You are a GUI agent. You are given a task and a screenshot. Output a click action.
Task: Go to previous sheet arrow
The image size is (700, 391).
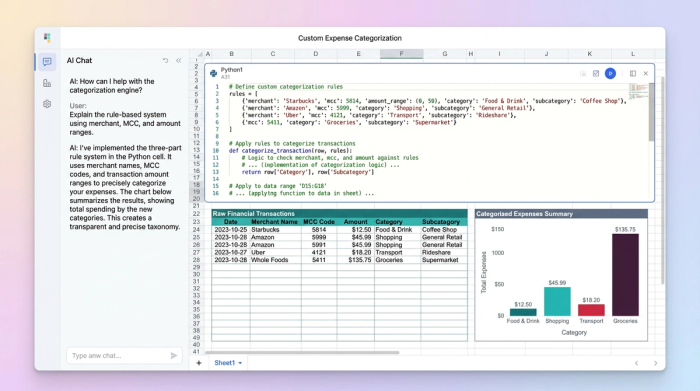637,363
